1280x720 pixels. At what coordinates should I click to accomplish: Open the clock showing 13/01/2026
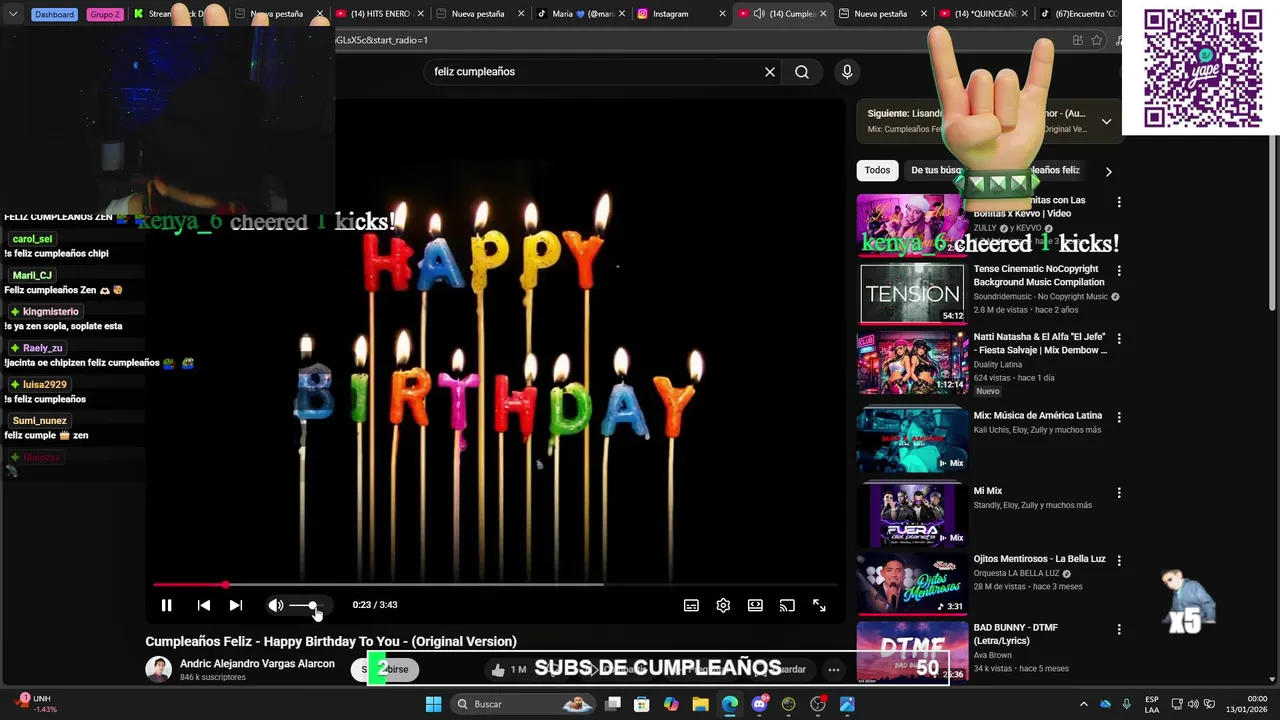click(x=1246, y=704)
